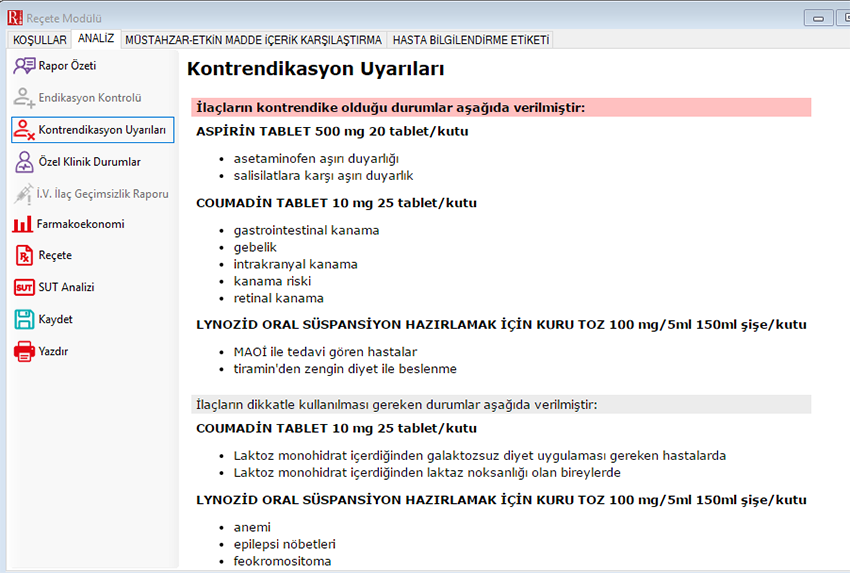
Task: Click İ.V. İlaç Geçimsizlik Raporu item
Action: point(101,194)
